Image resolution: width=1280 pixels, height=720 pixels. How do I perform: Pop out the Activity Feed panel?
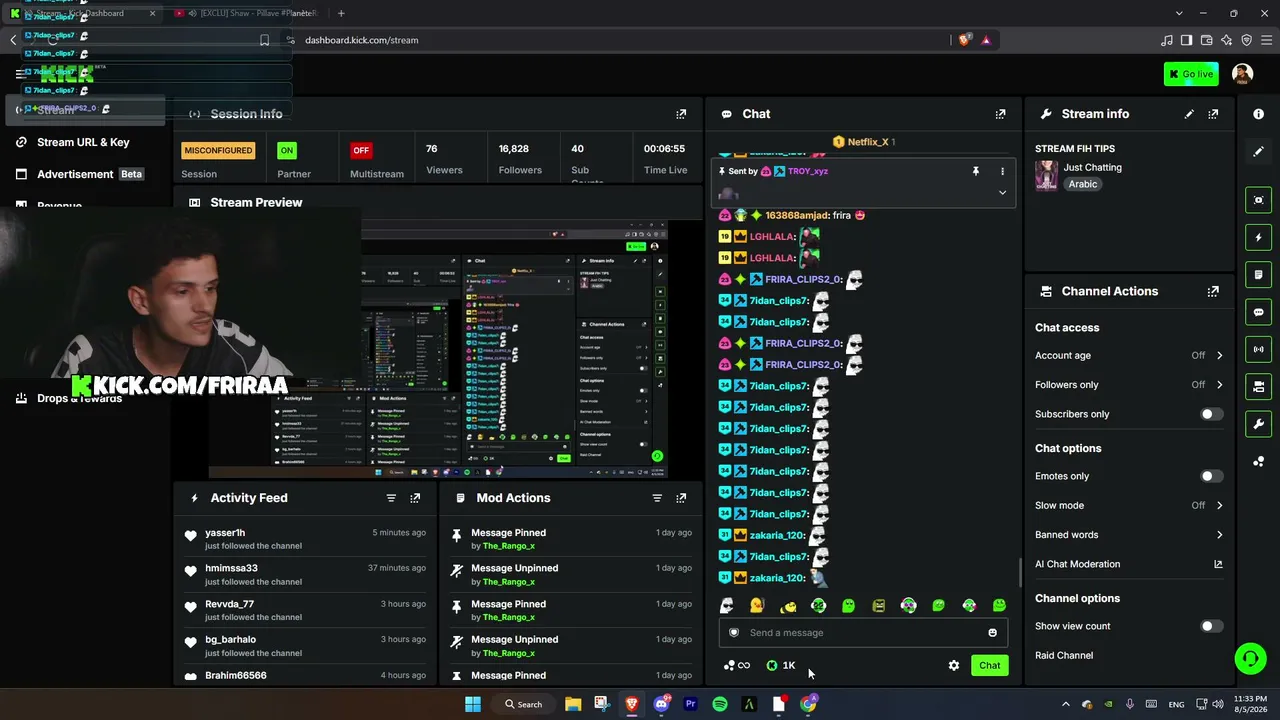(x=415, y=498)
